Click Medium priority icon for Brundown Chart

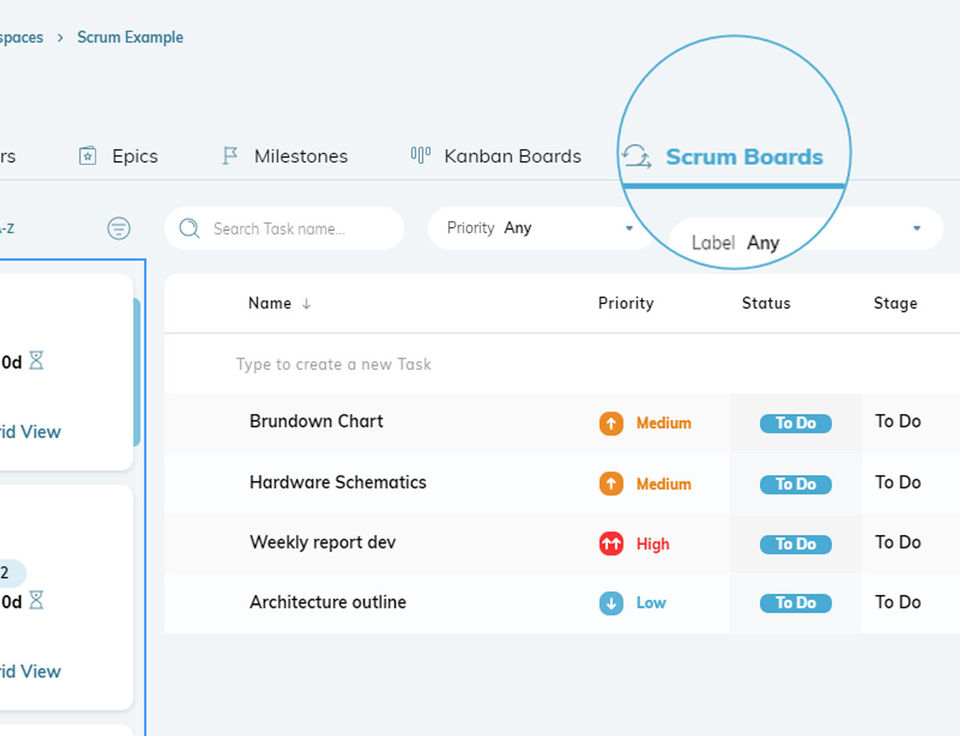tap(611, 423)
